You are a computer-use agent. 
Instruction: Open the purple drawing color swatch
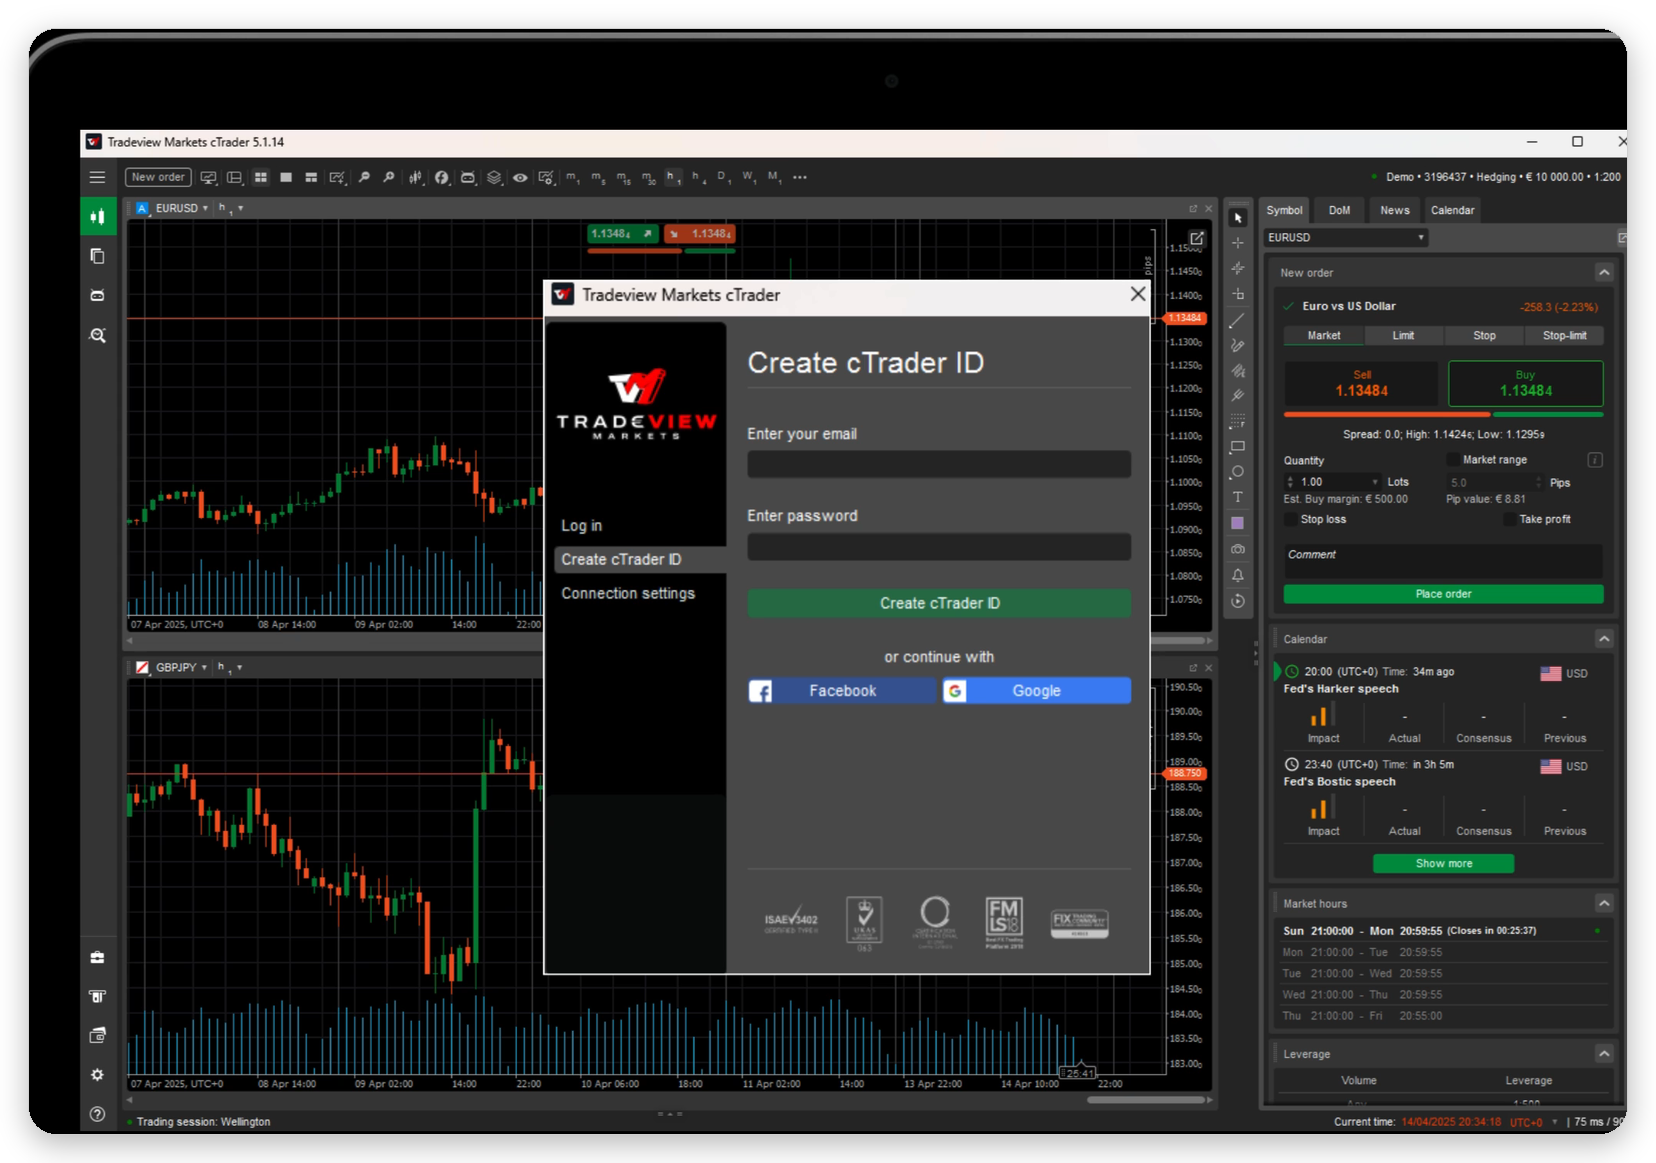point(1237,523)
